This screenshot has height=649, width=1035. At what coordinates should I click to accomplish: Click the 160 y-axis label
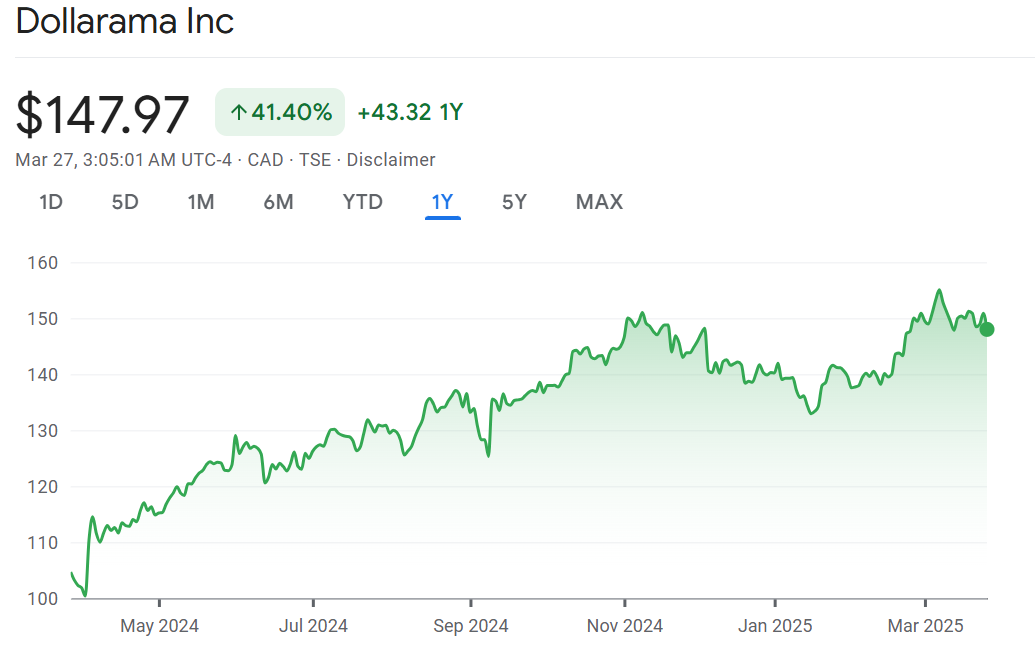45,263
